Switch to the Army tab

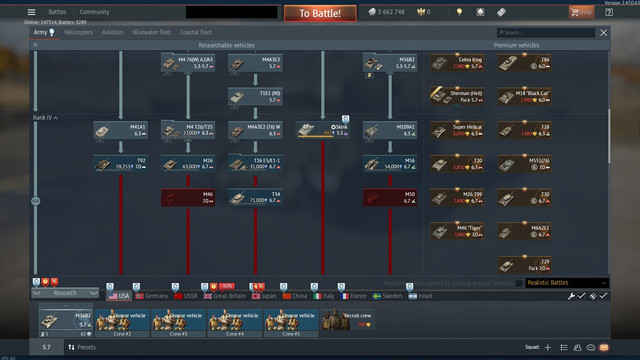pos(44,32)
